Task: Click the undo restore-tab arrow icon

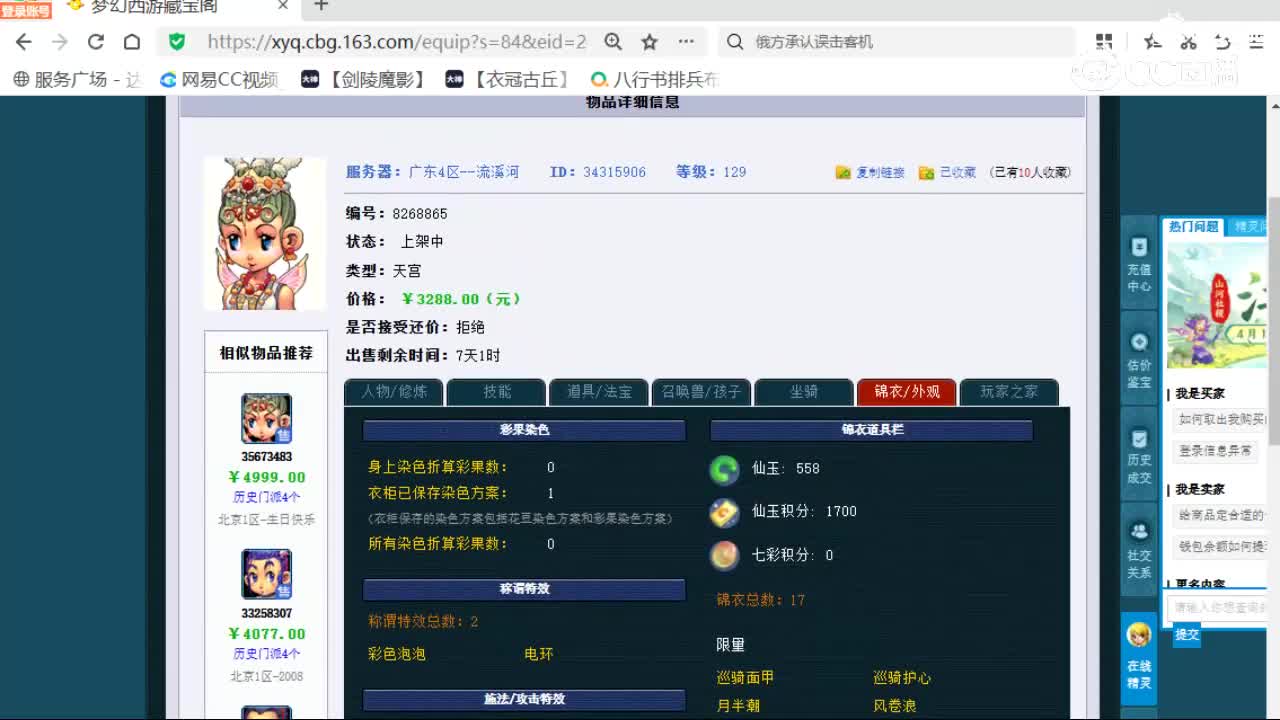Action: (1222, 42)
